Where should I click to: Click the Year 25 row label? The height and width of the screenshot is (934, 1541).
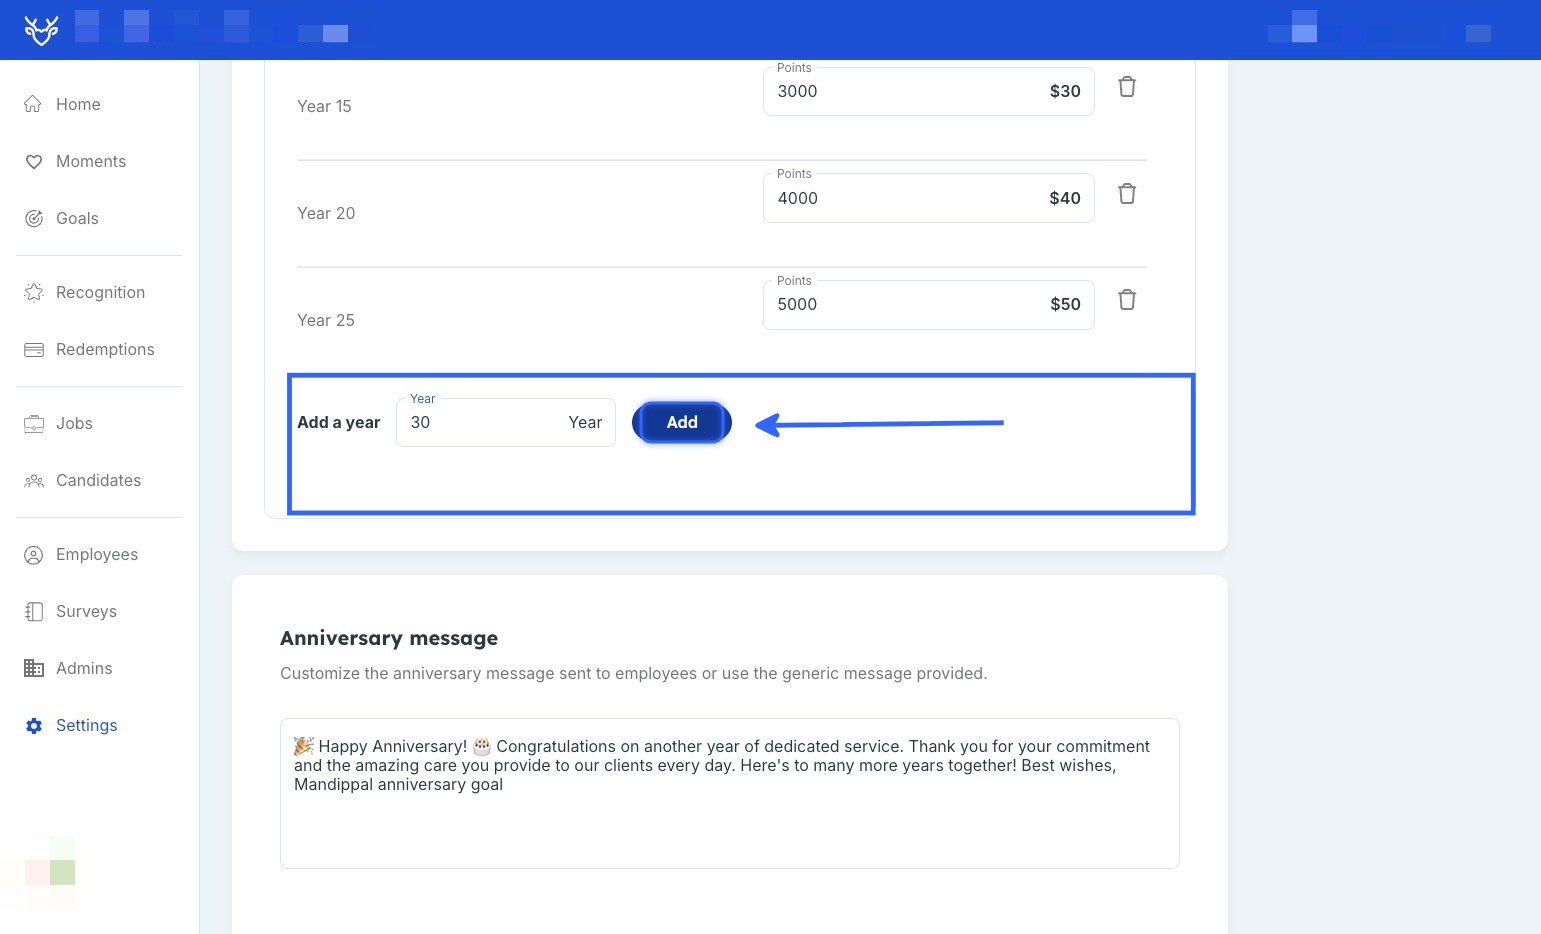click(x=326, y=320)
